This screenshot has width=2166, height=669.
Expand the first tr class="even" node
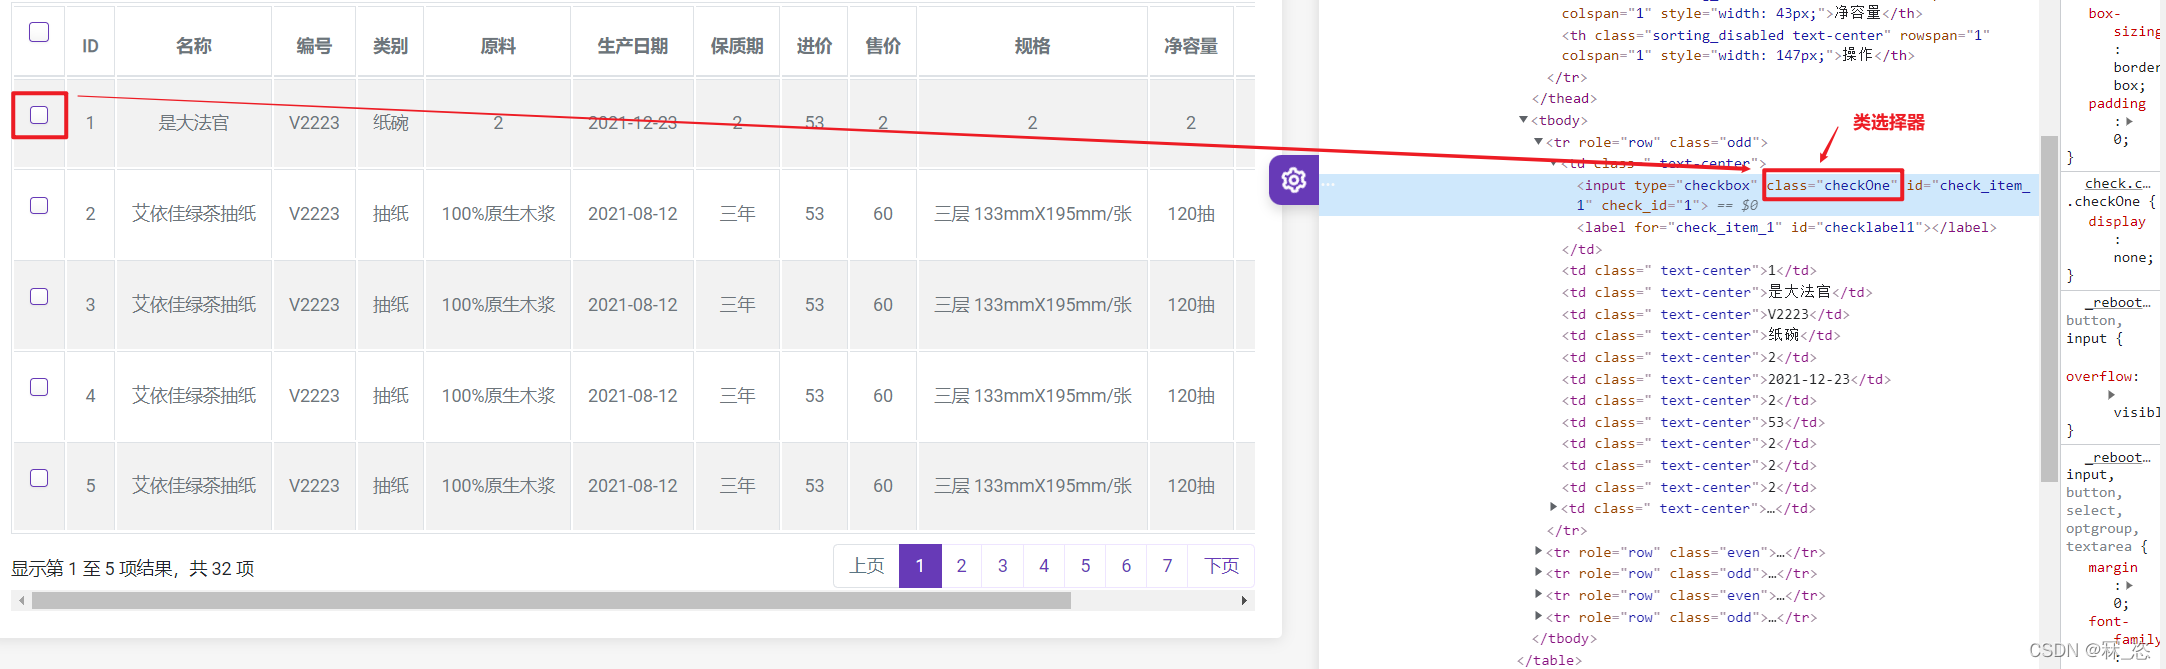[1538, 552]
